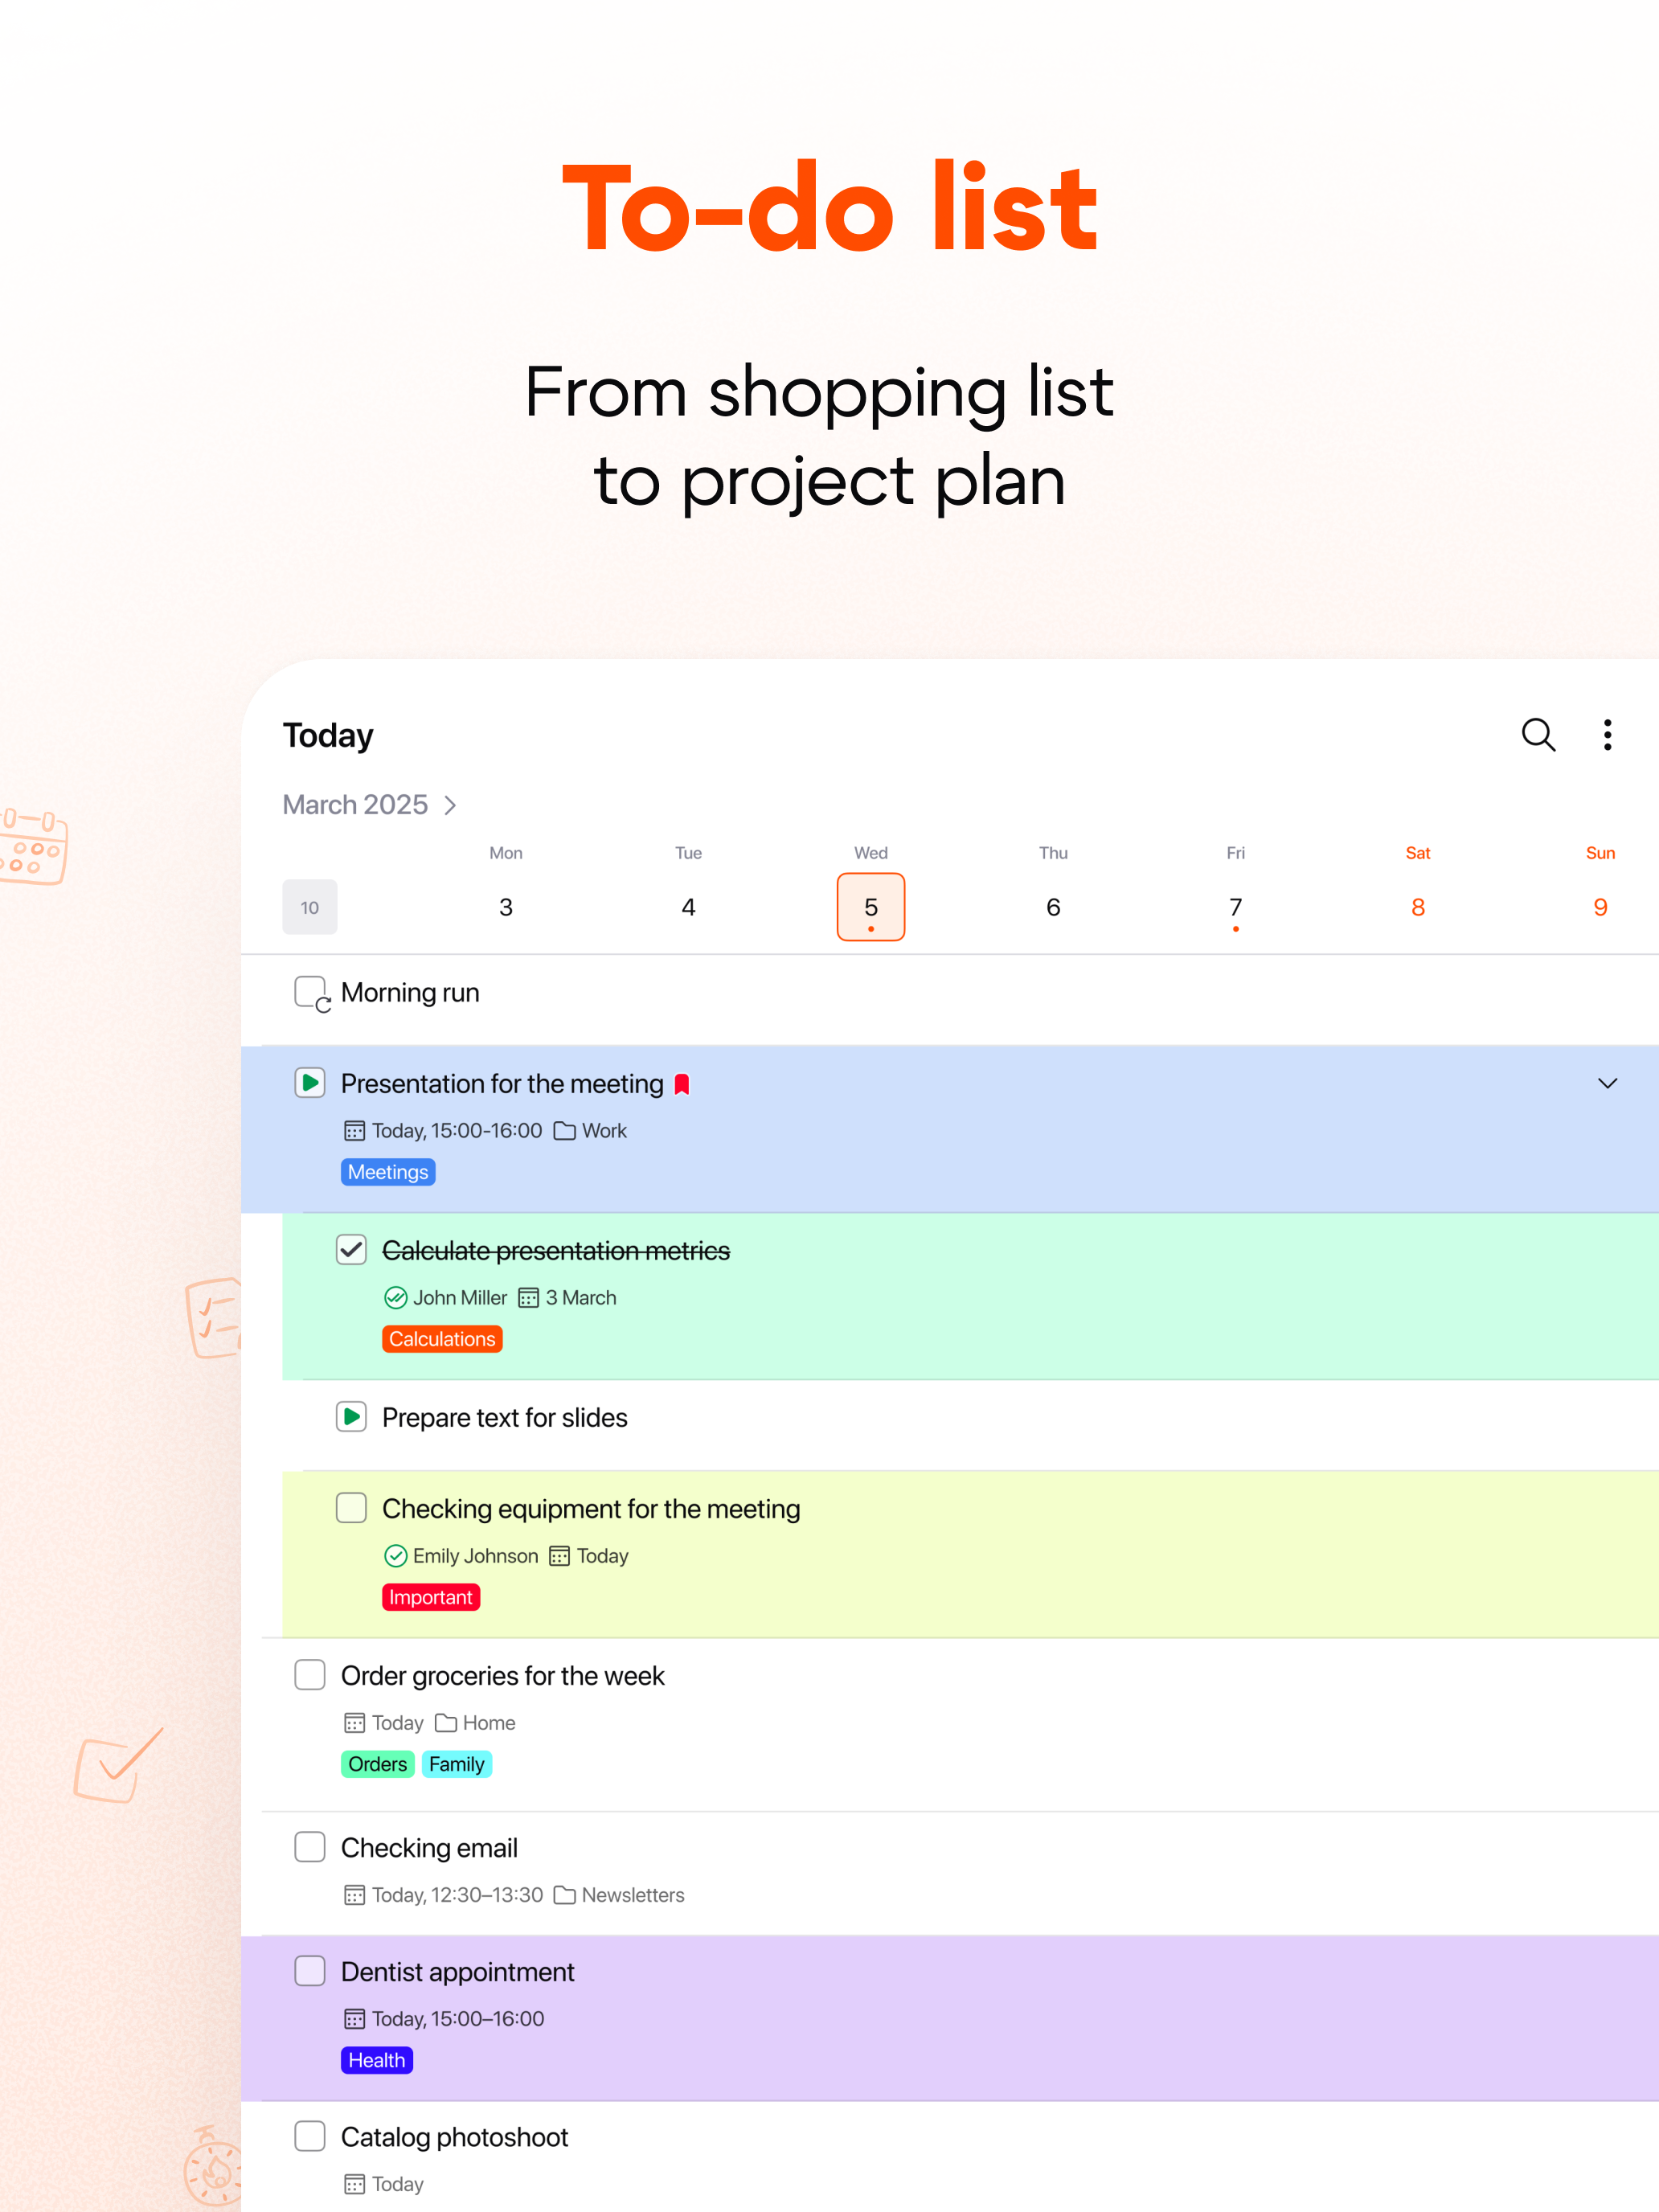This screenshot has height=2212, width=1659.
Task: Open the search magnifier icon
Action: (1537, 735)
